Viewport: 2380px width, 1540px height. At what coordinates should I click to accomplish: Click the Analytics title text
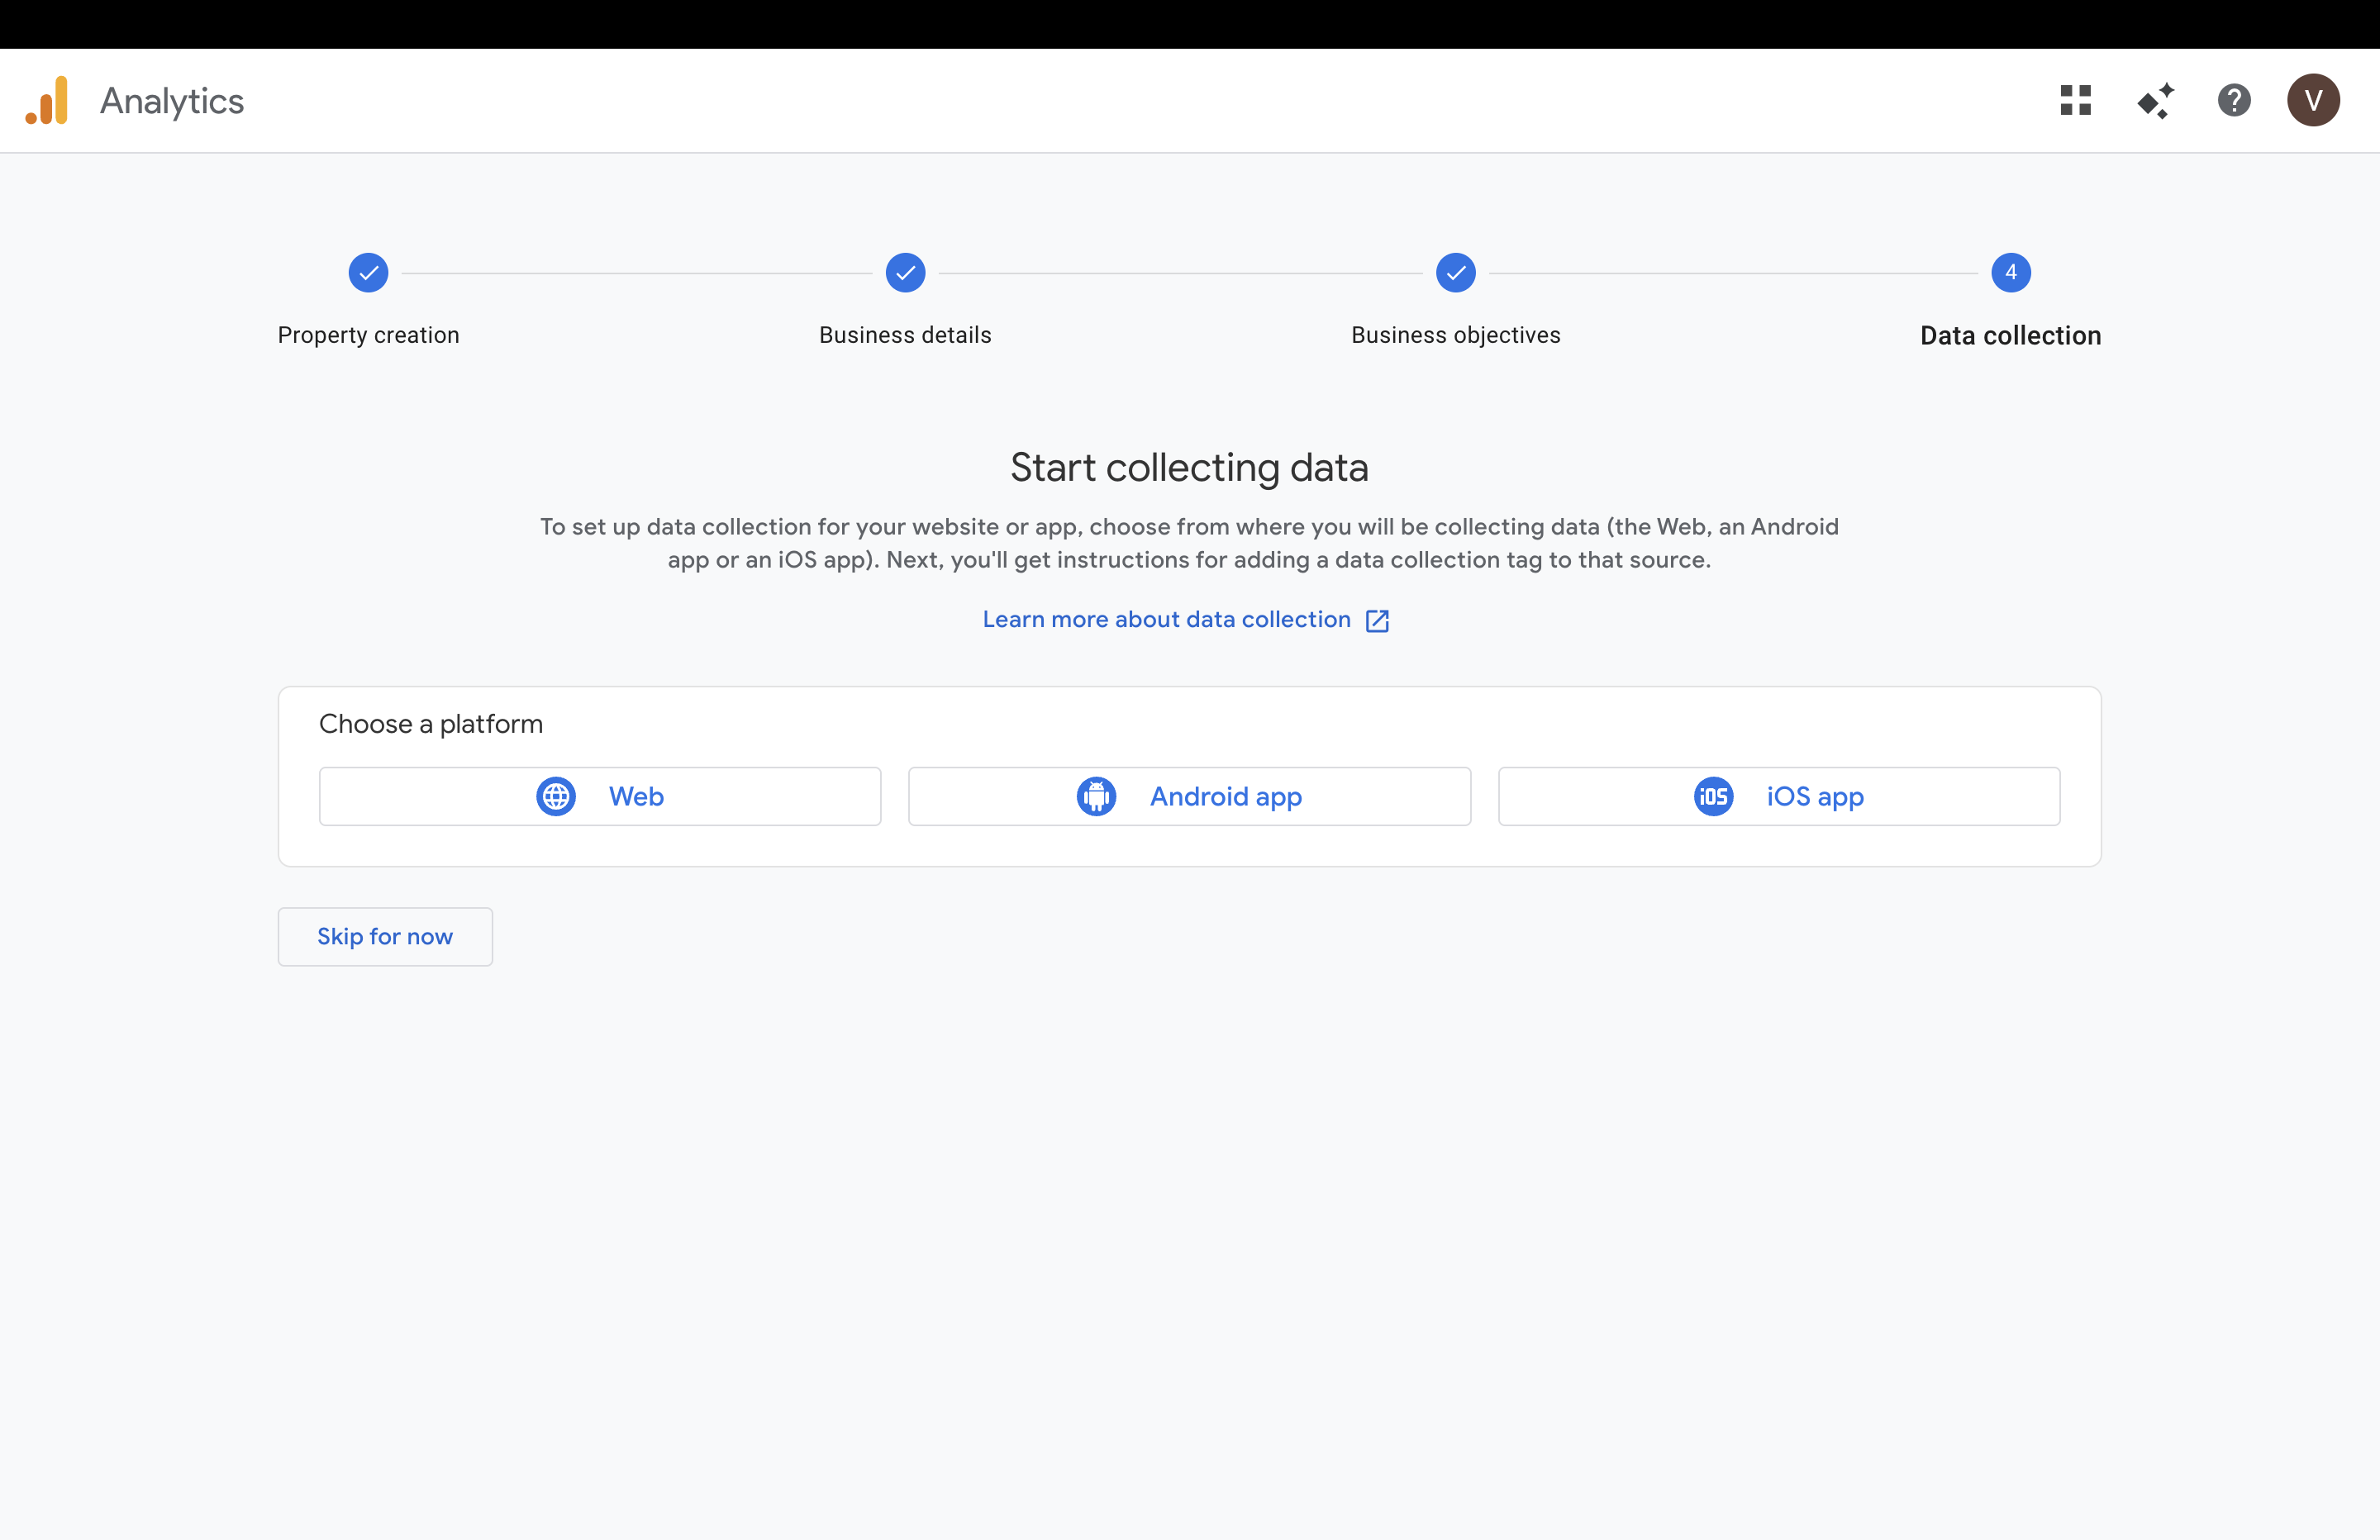click(x=172, y=101)
